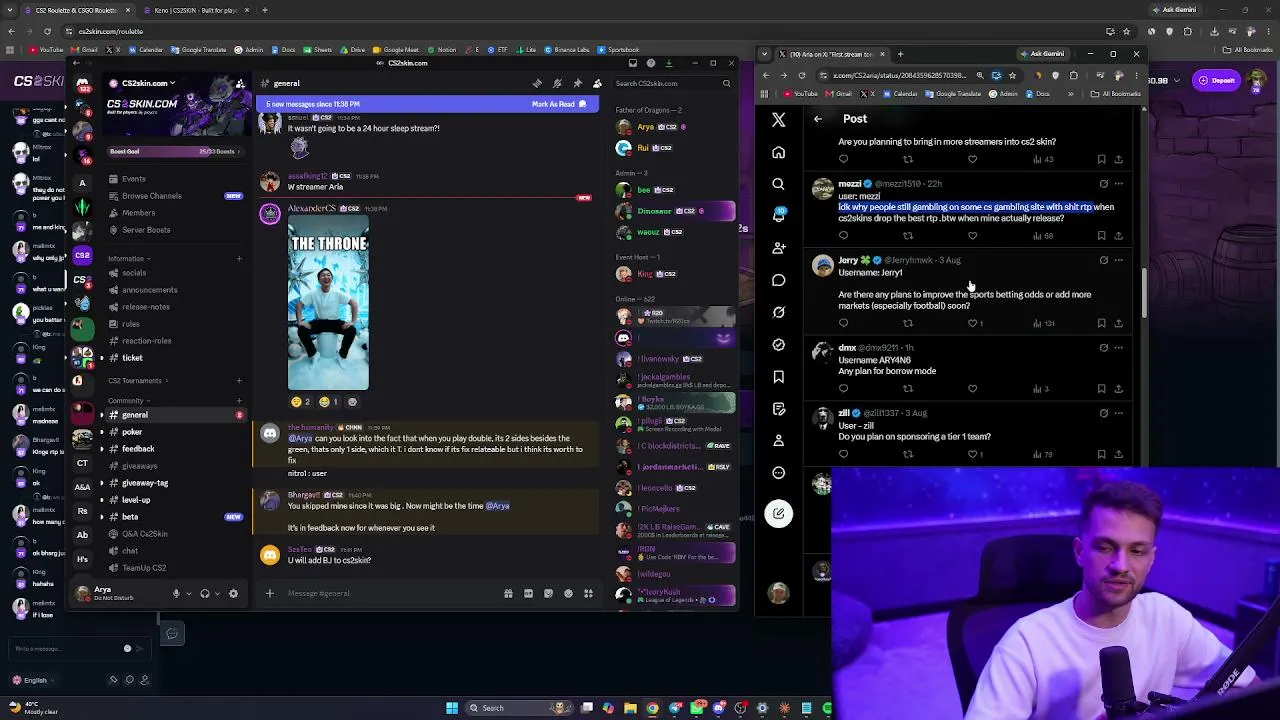Click Ask Gemini in the X window
The width and height of the screenshot is (1280, 720).
pyautogui.click(x=1043, y=54)
